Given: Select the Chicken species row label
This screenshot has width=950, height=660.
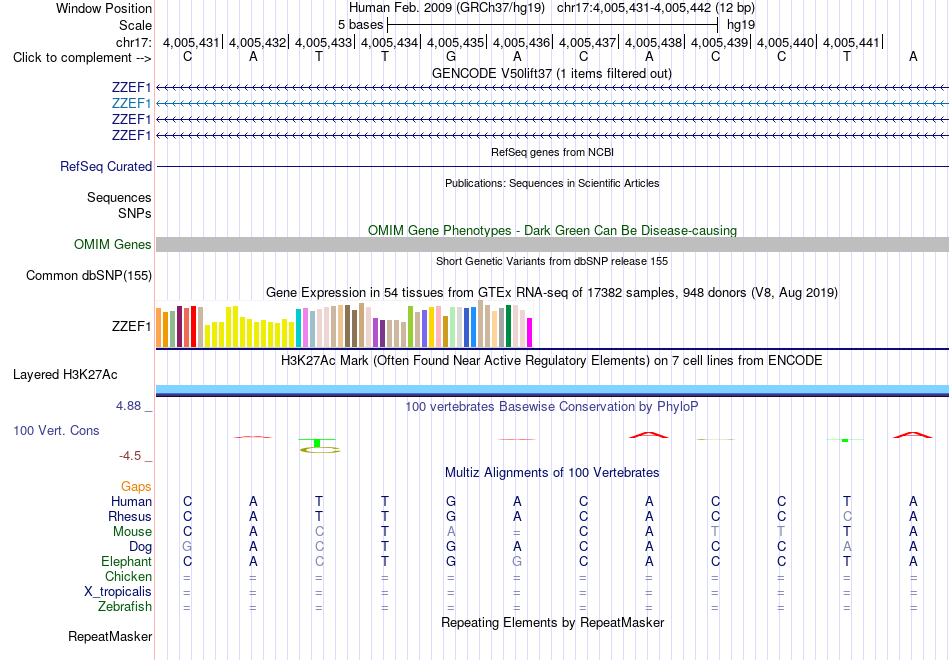Looking at the screenshot, I should pyautogui.click(x=128, y=576).
